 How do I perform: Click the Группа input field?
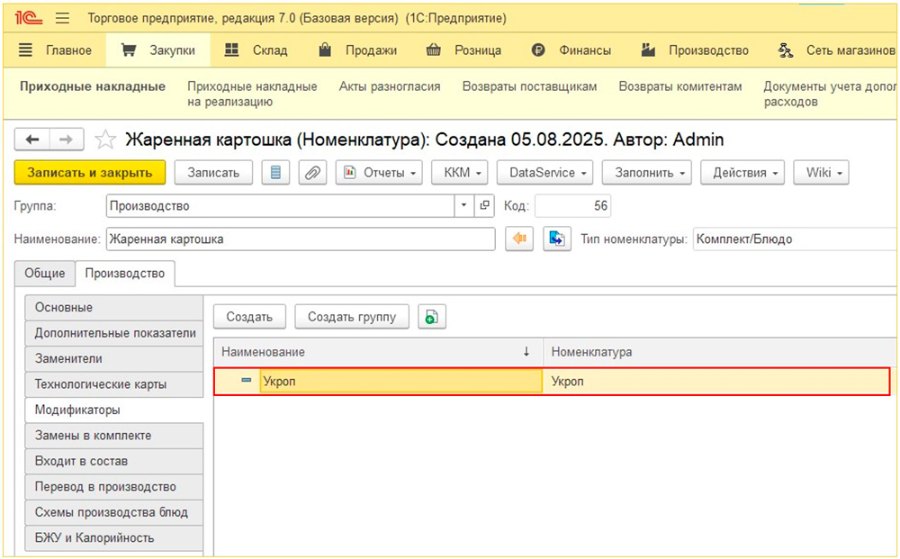(280, 206)
